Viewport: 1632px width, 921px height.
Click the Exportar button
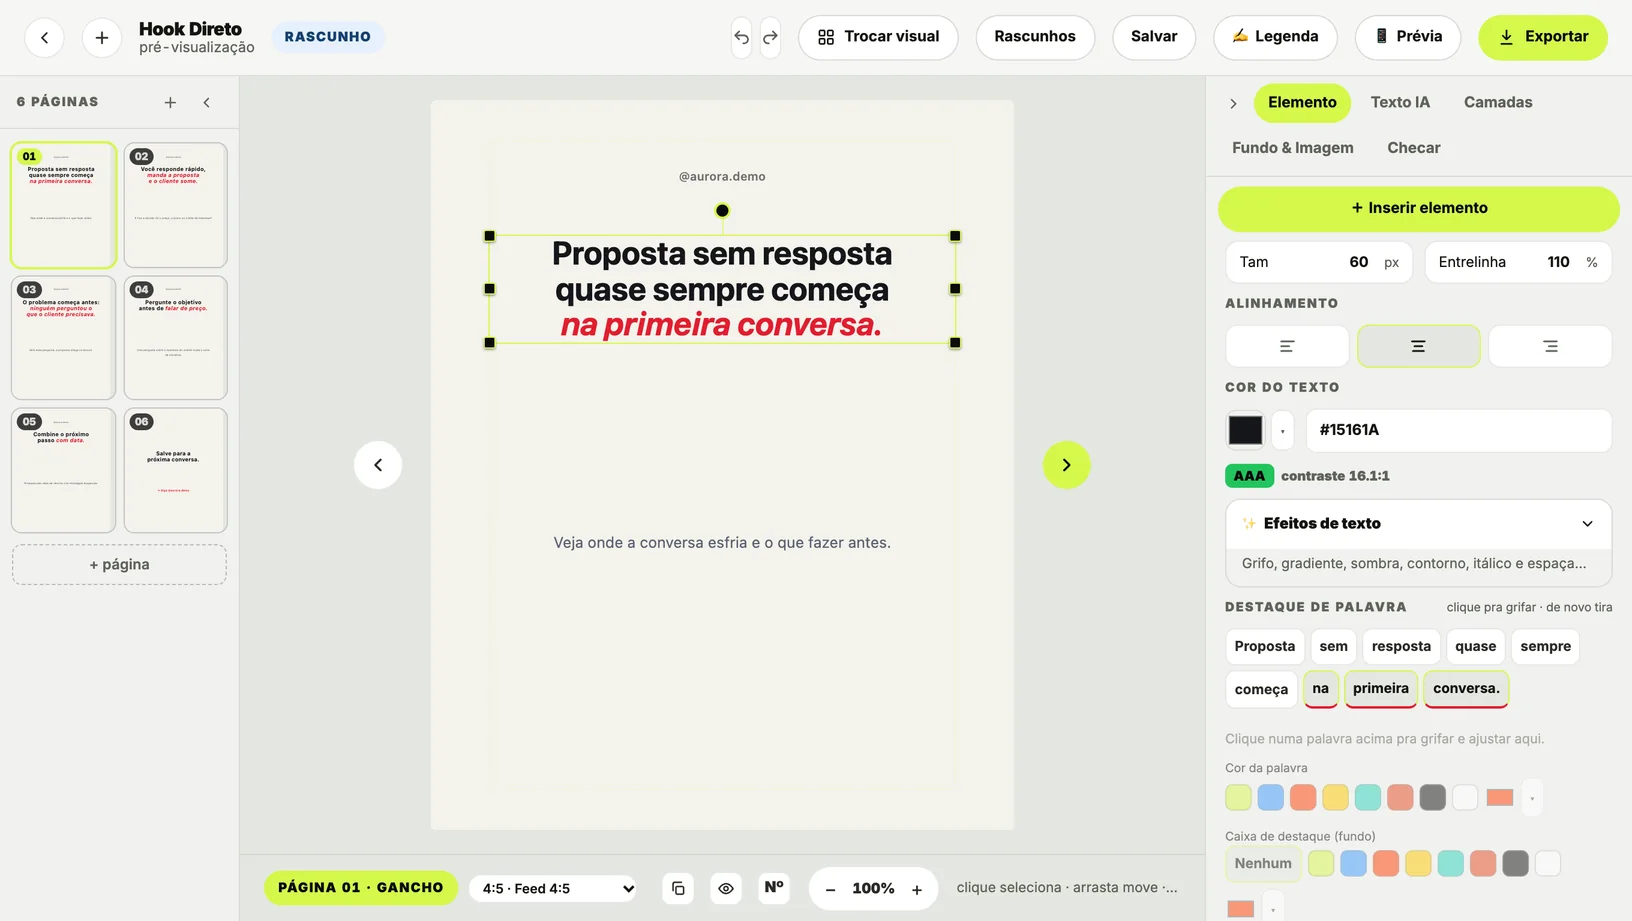point(1543,37)
